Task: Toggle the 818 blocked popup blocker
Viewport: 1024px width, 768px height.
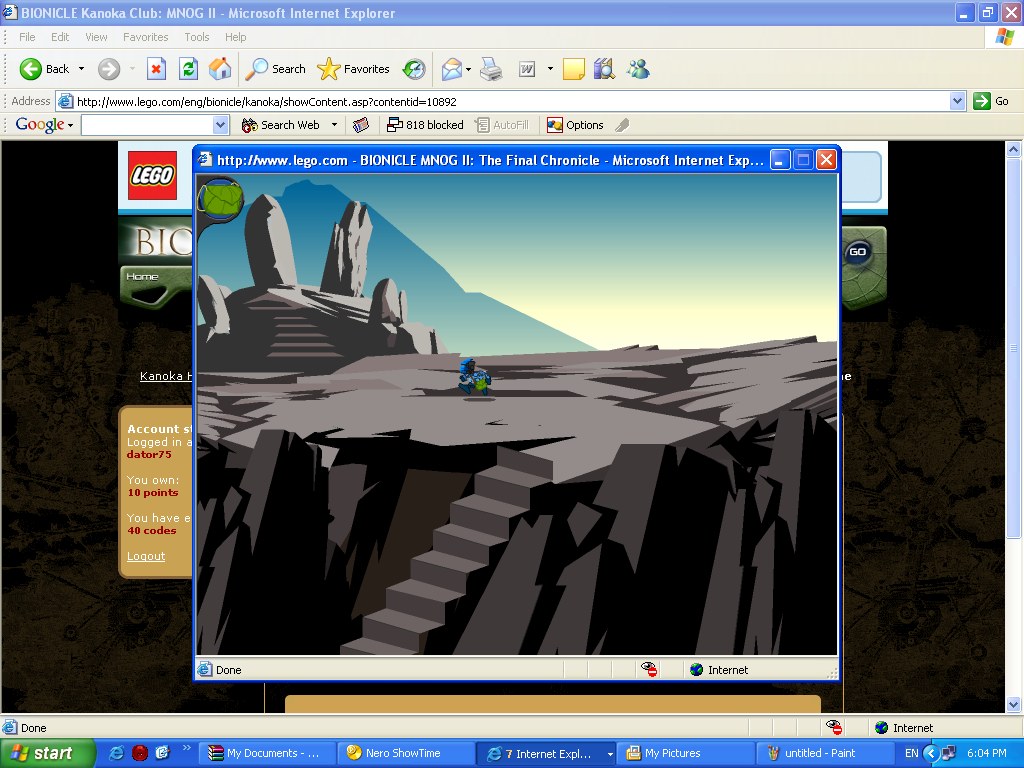Action: pos(425,125)
